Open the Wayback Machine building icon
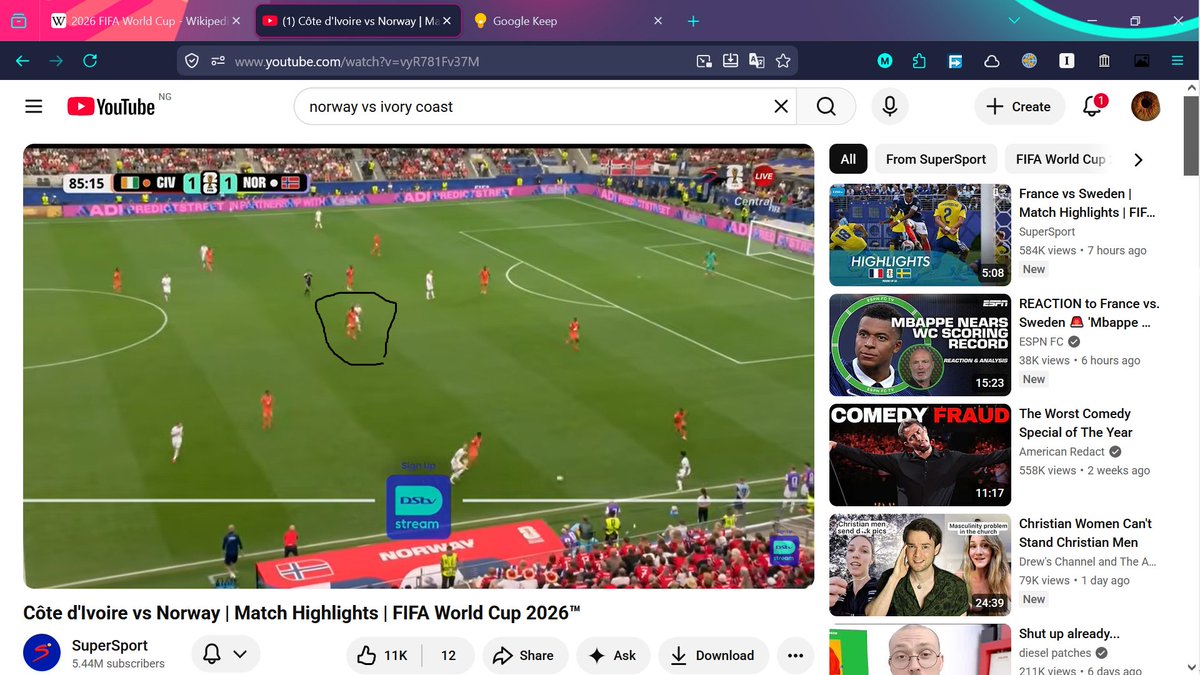This screenshot has height=675, width=1200. click(1104, 61)
